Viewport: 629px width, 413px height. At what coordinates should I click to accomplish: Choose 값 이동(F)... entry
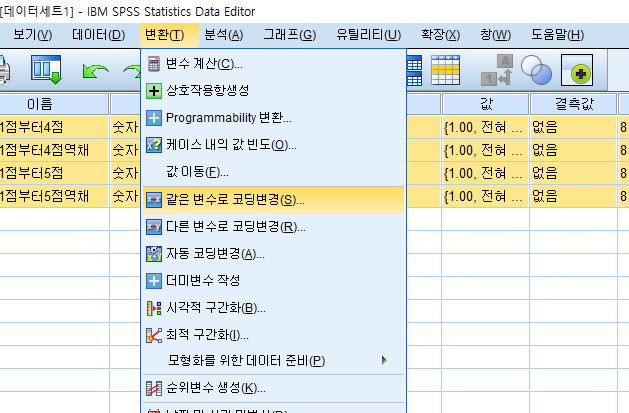tap(273, 172)
